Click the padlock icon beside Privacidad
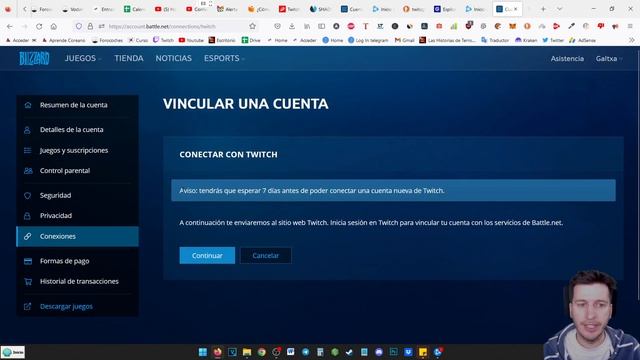The image size is (640, 360). [27, 216]
